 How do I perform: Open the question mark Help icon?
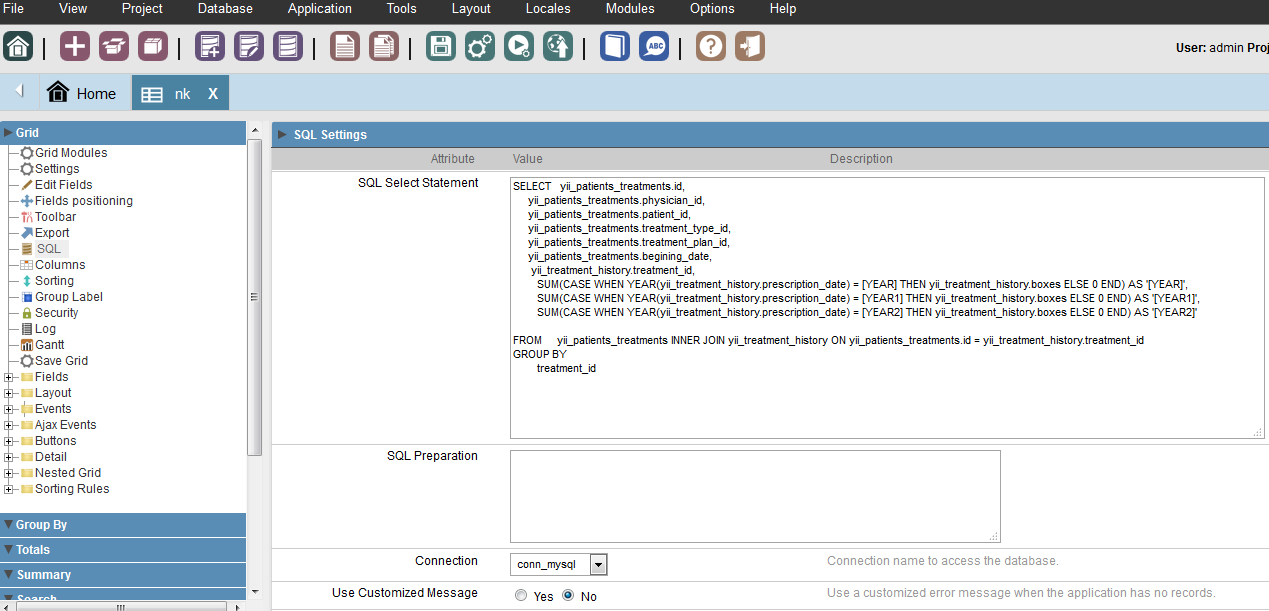[x=711, y=46]
